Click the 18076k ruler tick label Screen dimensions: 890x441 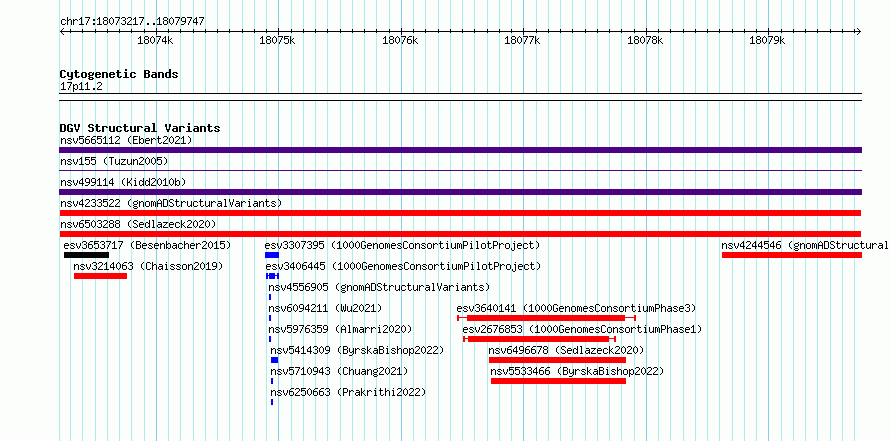(400, 40)
